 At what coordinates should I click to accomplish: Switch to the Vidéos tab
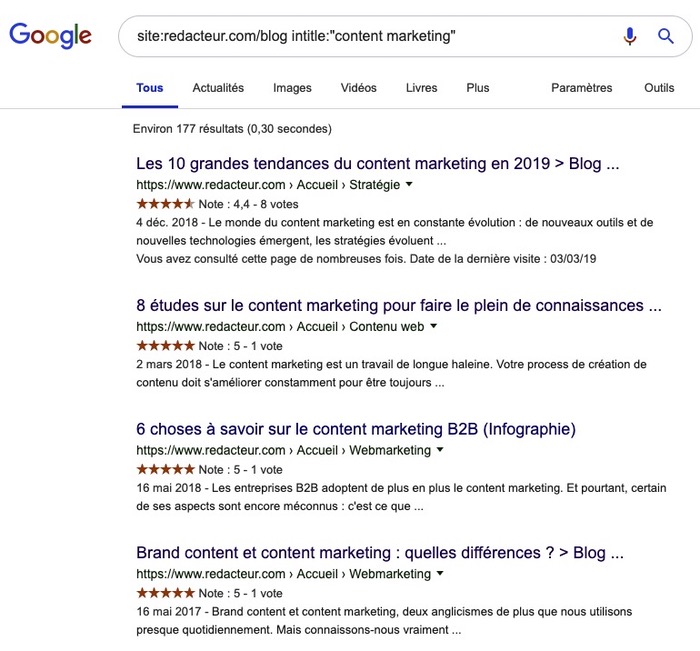[x=358, y=88]
